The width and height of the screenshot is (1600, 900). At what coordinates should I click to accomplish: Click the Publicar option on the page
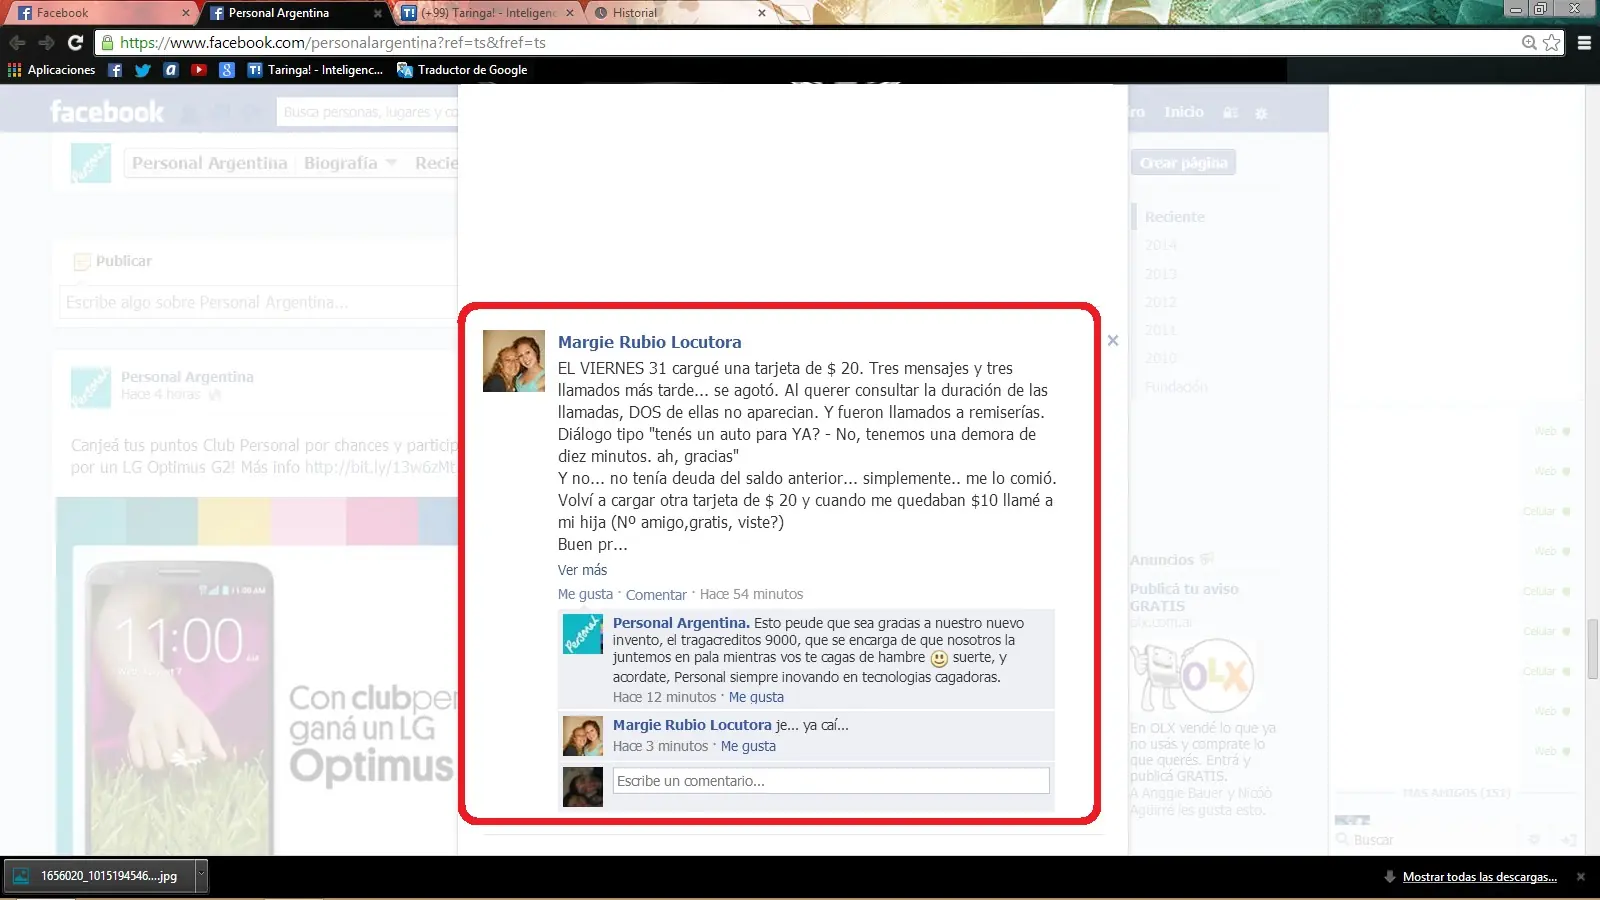coord(113,261)
